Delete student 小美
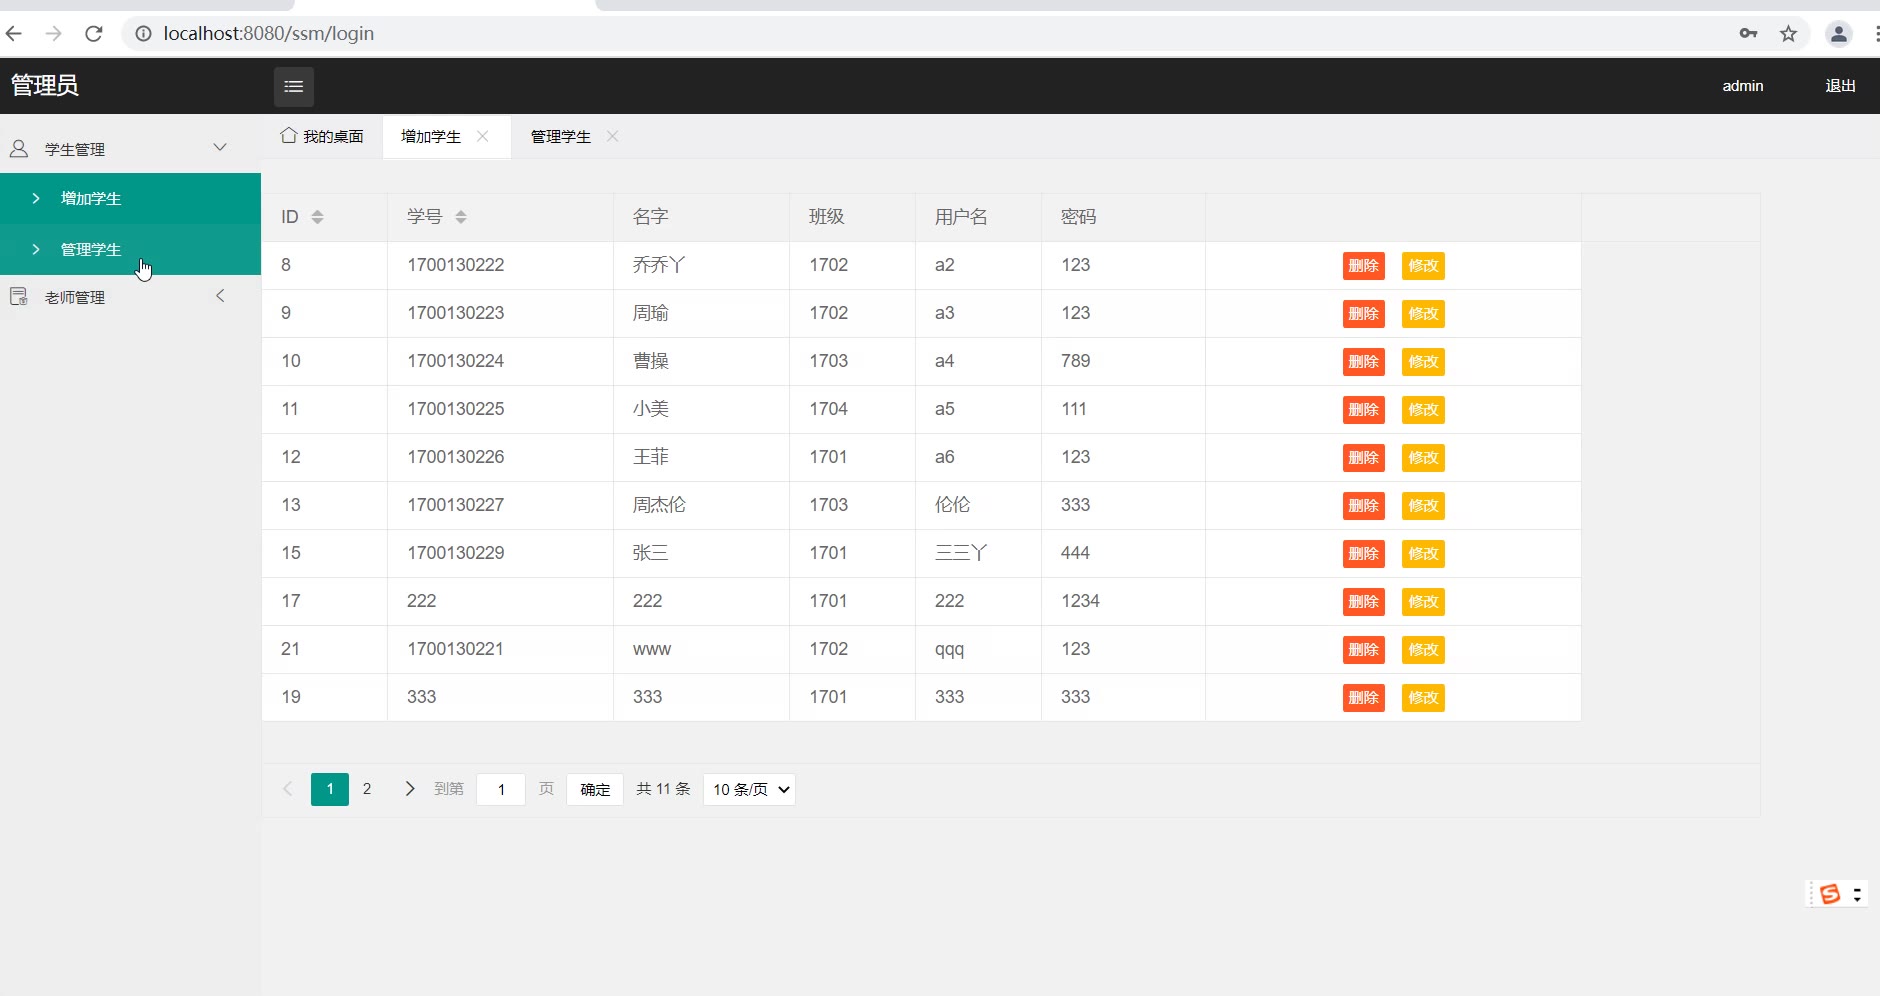1880x996 pixels. pos(1364,410)
